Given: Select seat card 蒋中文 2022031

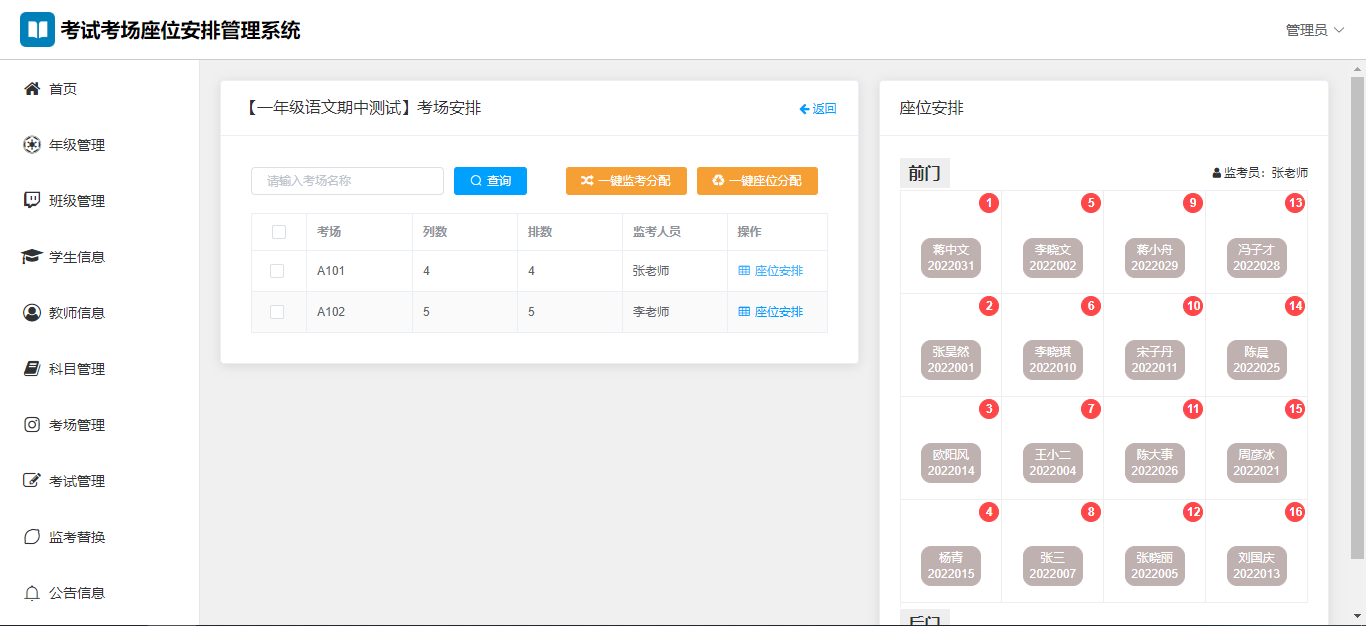Looking at the screenshot, I should pos(951,258).
